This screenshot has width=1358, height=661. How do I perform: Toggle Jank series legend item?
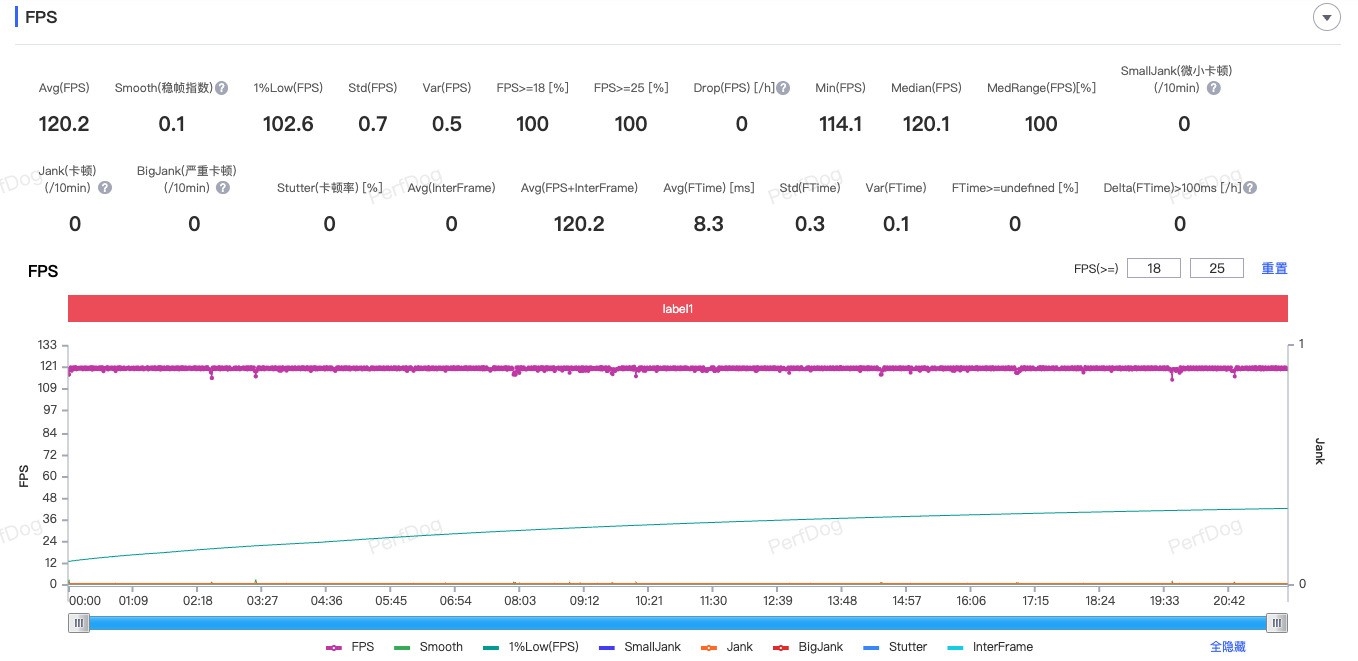[x=727, y=647]
